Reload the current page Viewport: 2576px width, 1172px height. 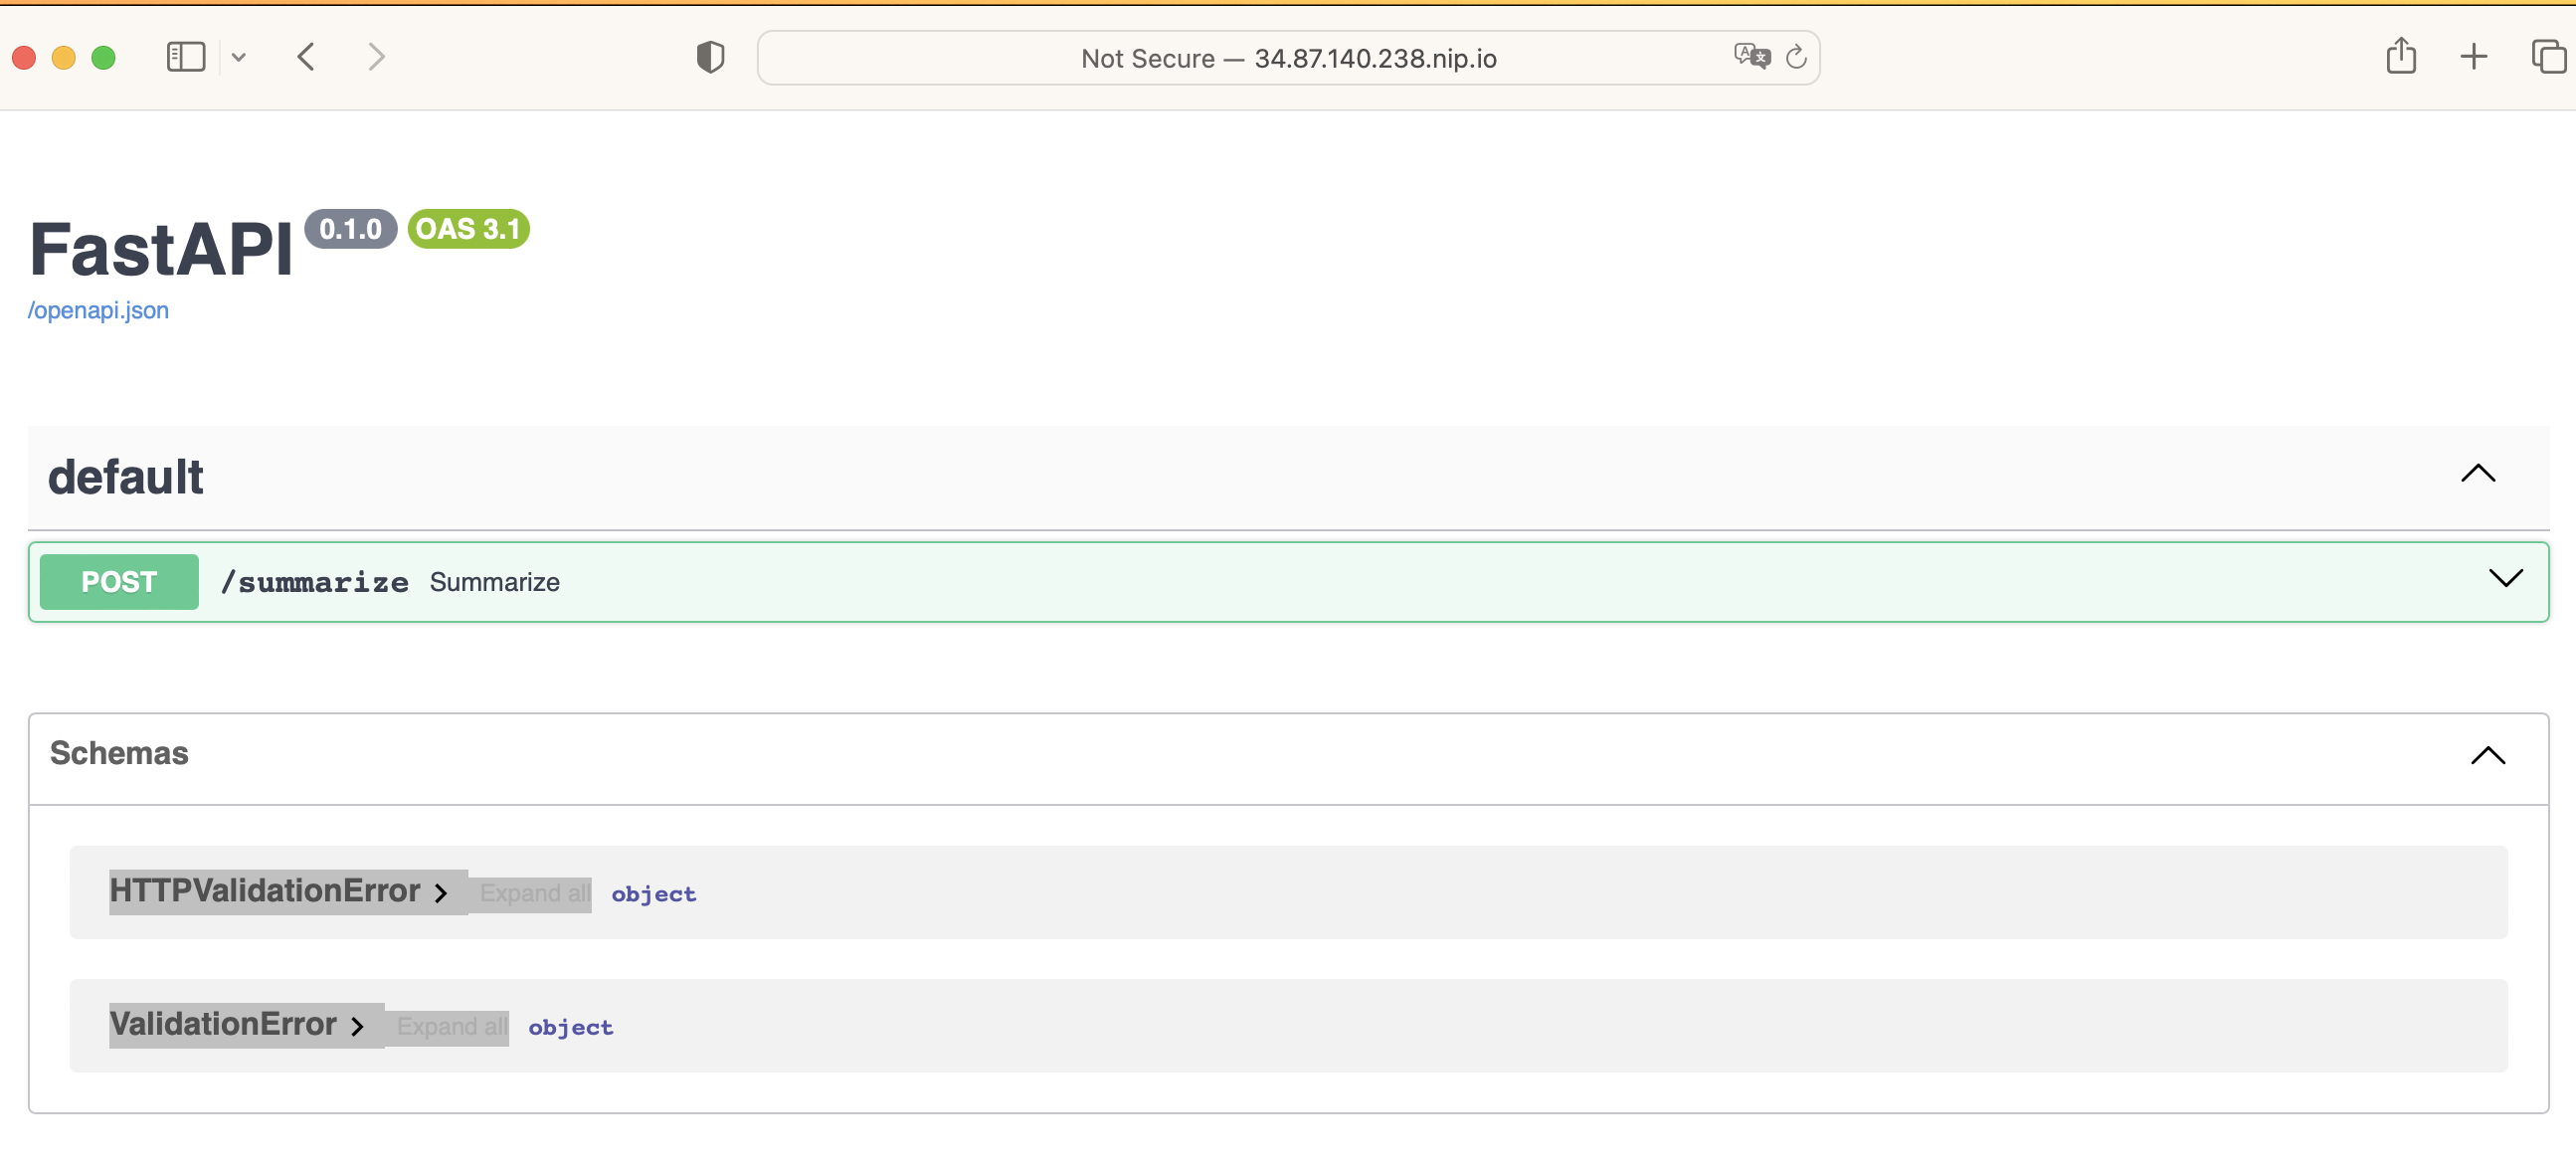(x=1796, y=57)
